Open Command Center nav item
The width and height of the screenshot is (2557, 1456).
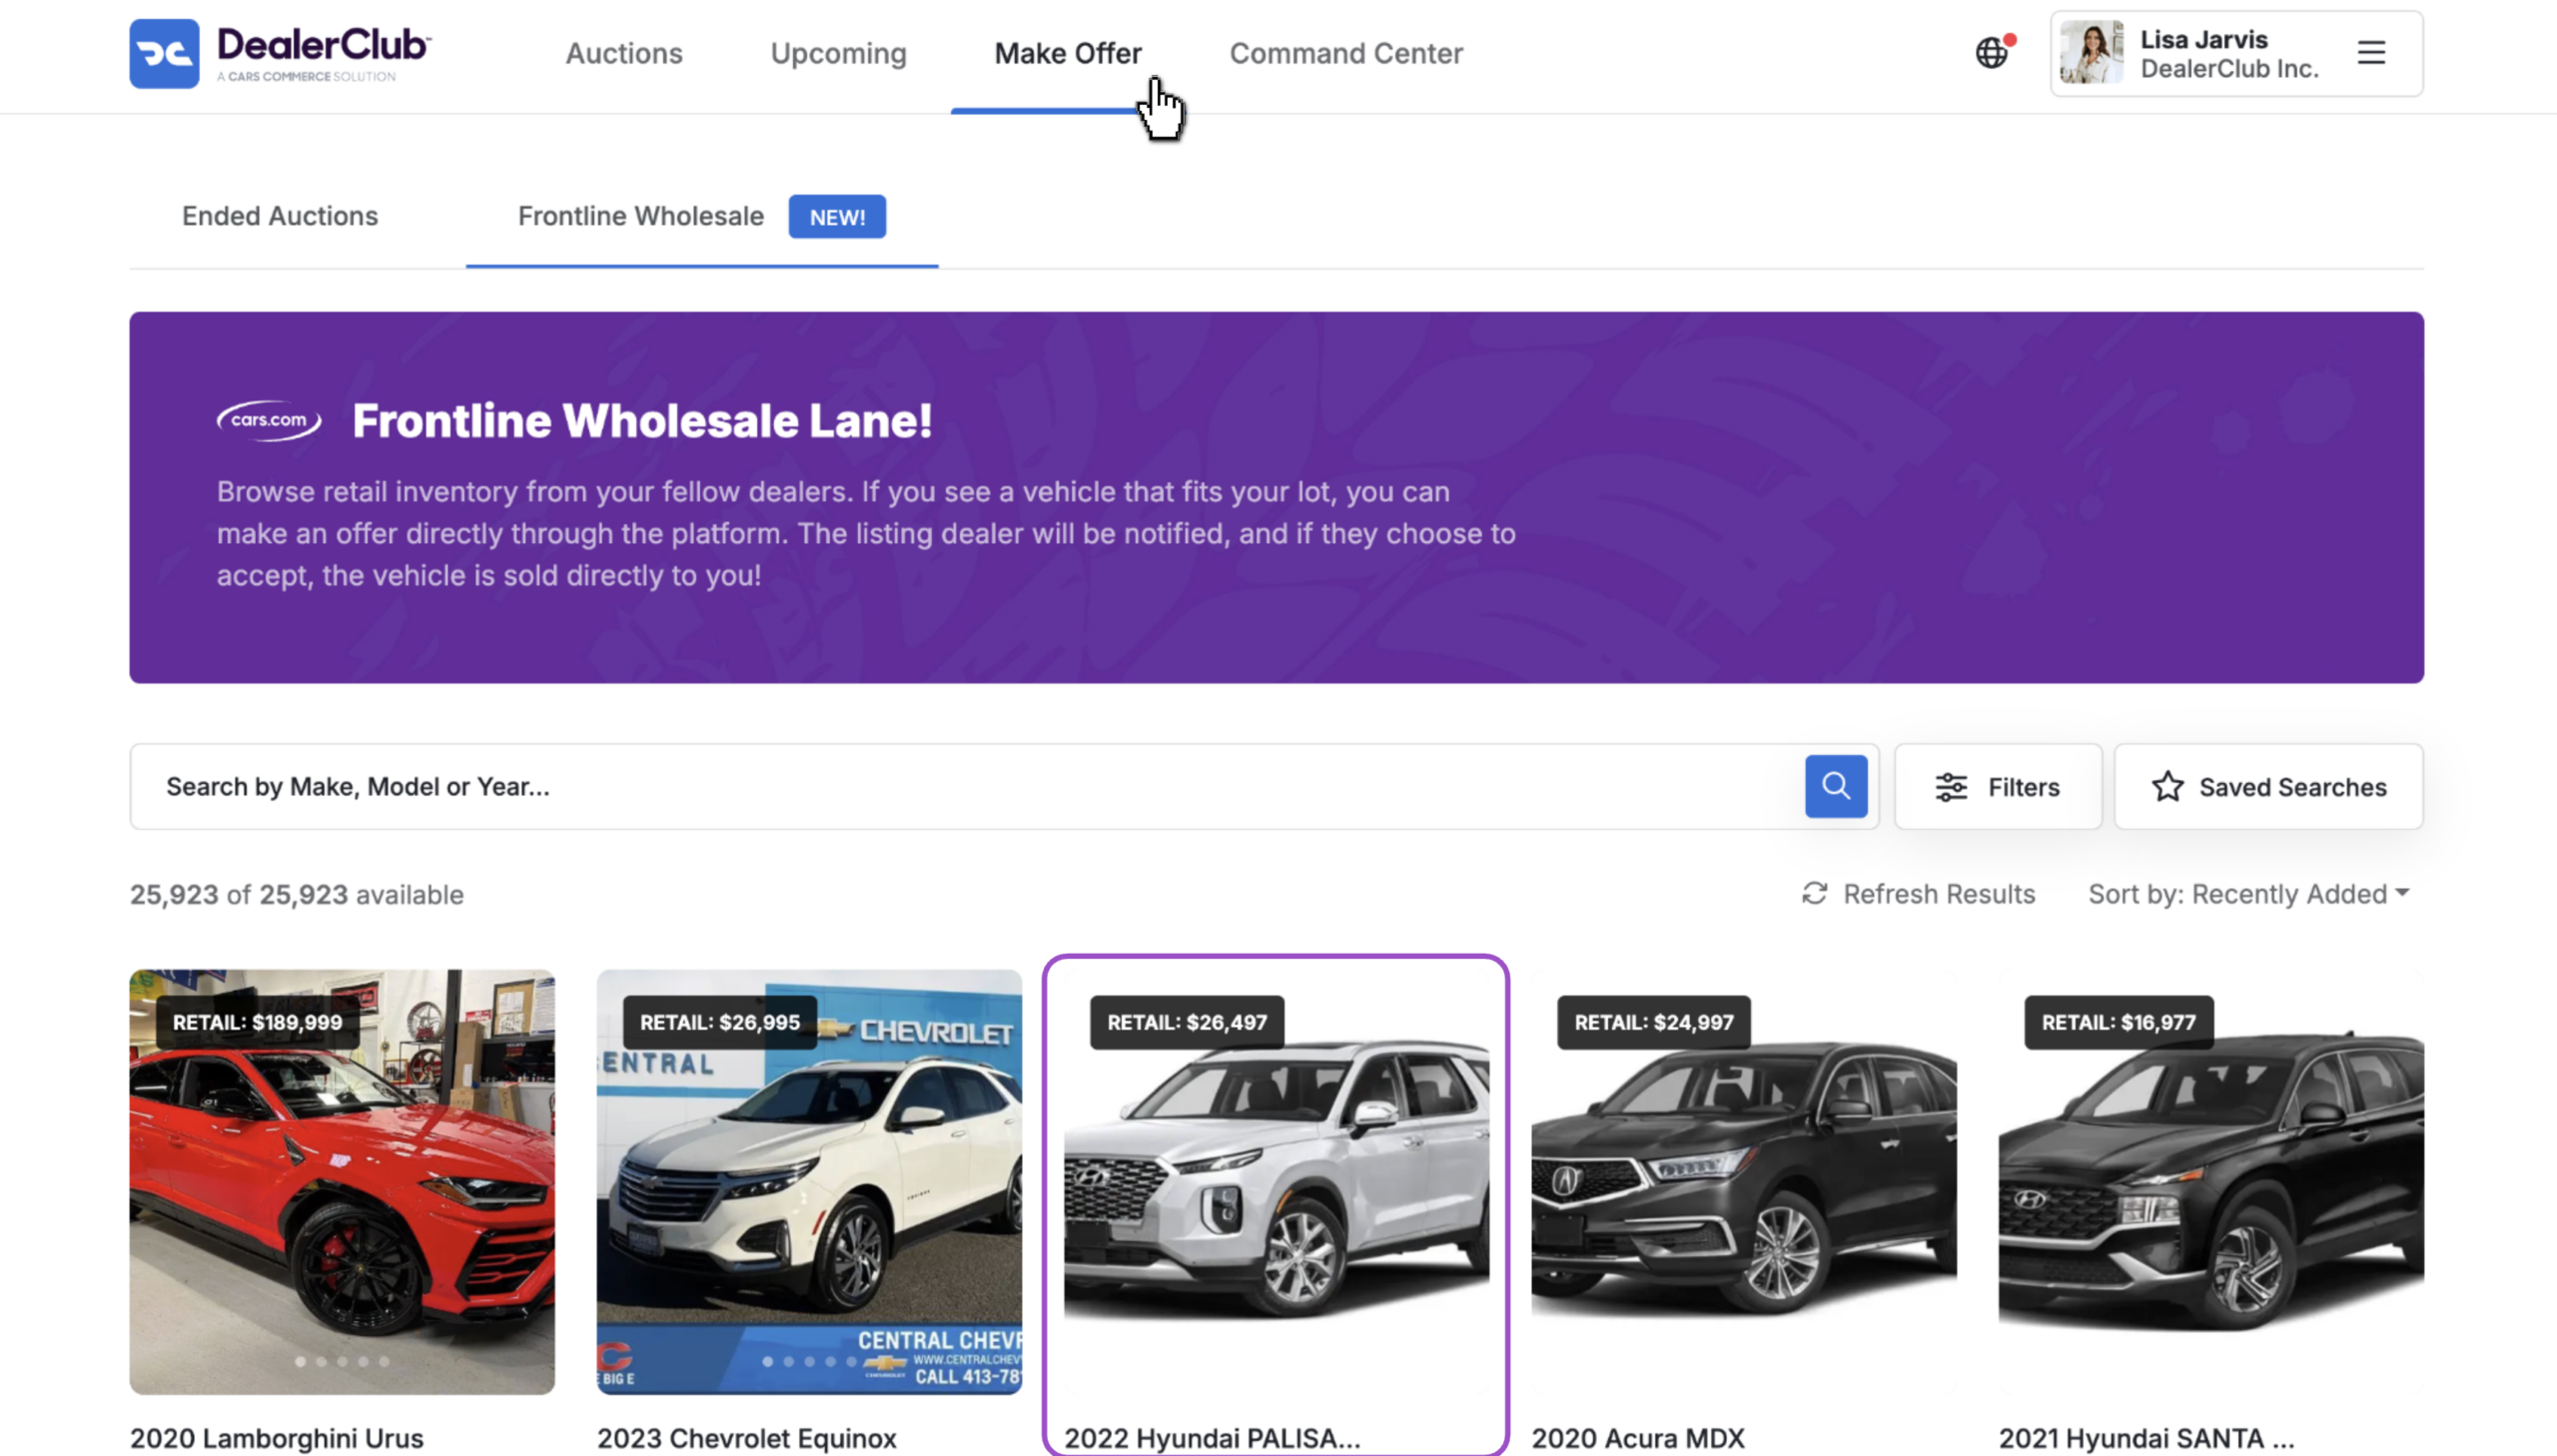pyautogui.click(x=1346, y=53)
